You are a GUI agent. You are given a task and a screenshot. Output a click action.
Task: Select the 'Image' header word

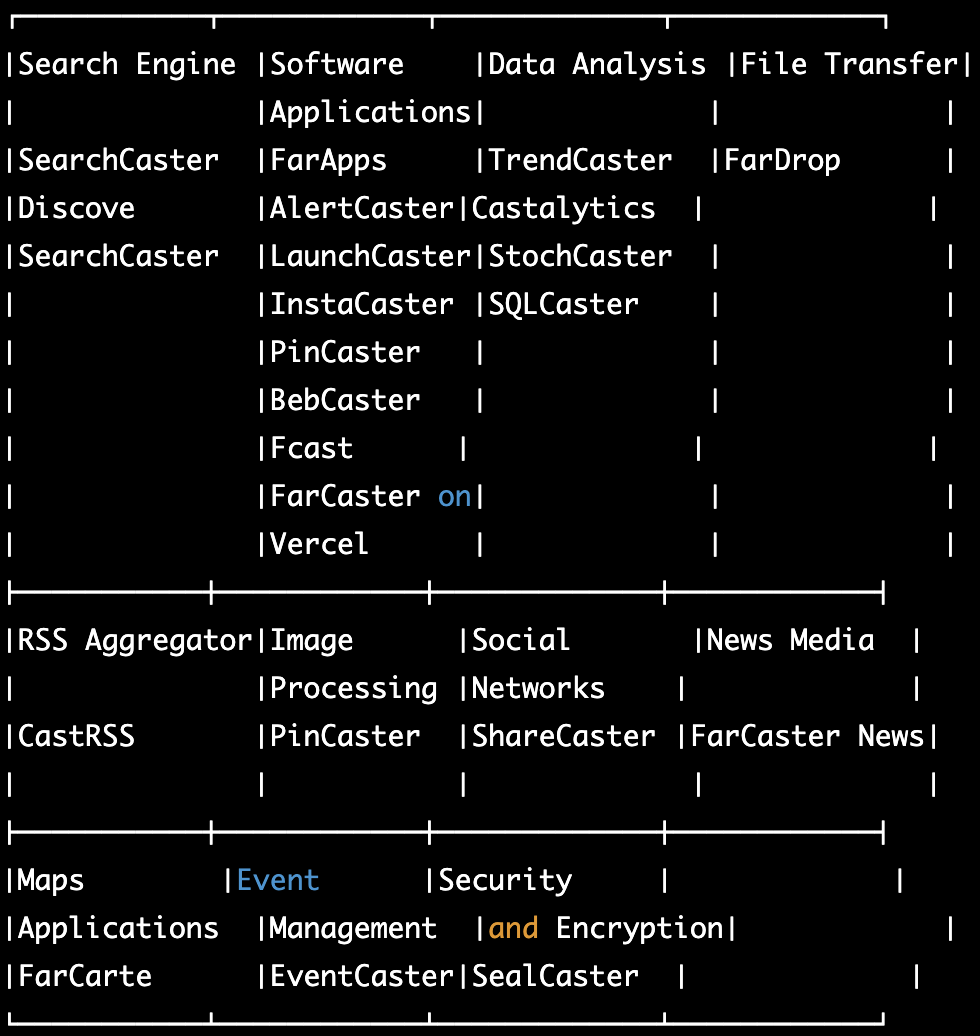point(312,642)
